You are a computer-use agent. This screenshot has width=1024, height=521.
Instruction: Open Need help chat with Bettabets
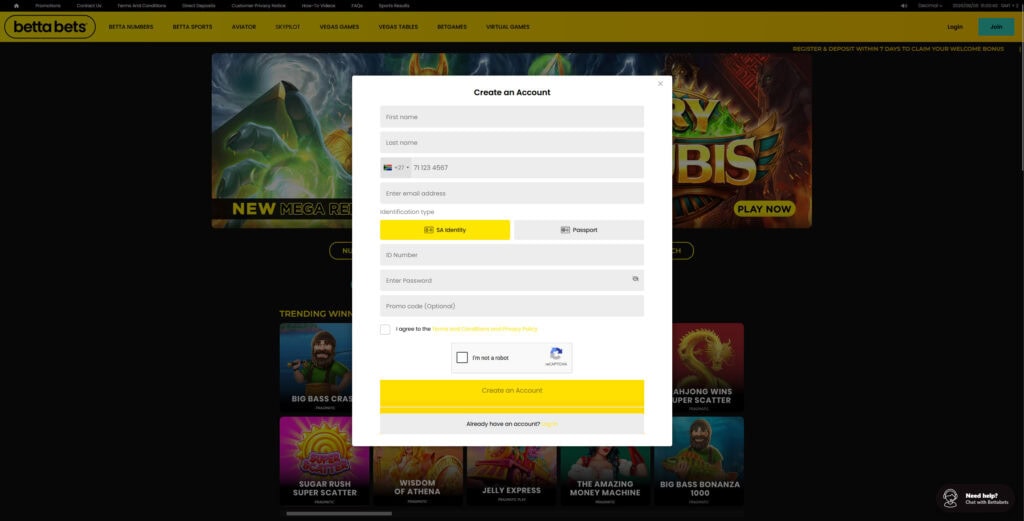976,498
